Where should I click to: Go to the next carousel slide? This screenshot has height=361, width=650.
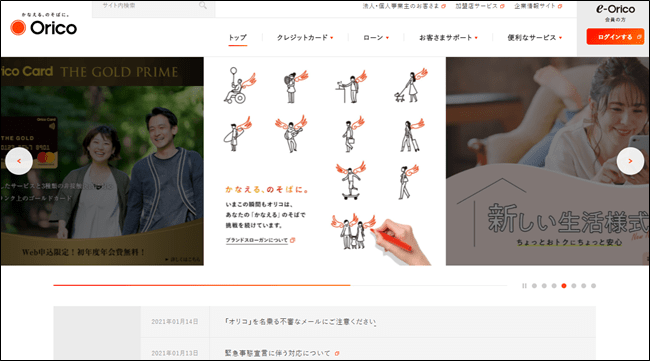point(630,161)
